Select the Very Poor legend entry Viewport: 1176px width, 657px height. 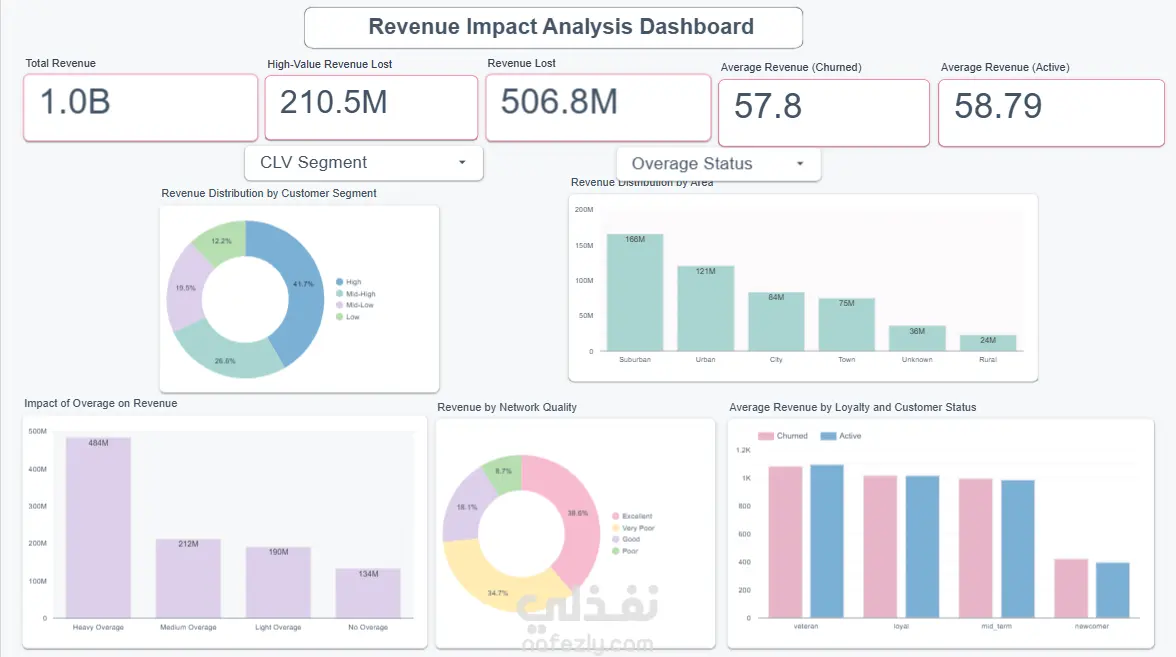pos(634,528)
